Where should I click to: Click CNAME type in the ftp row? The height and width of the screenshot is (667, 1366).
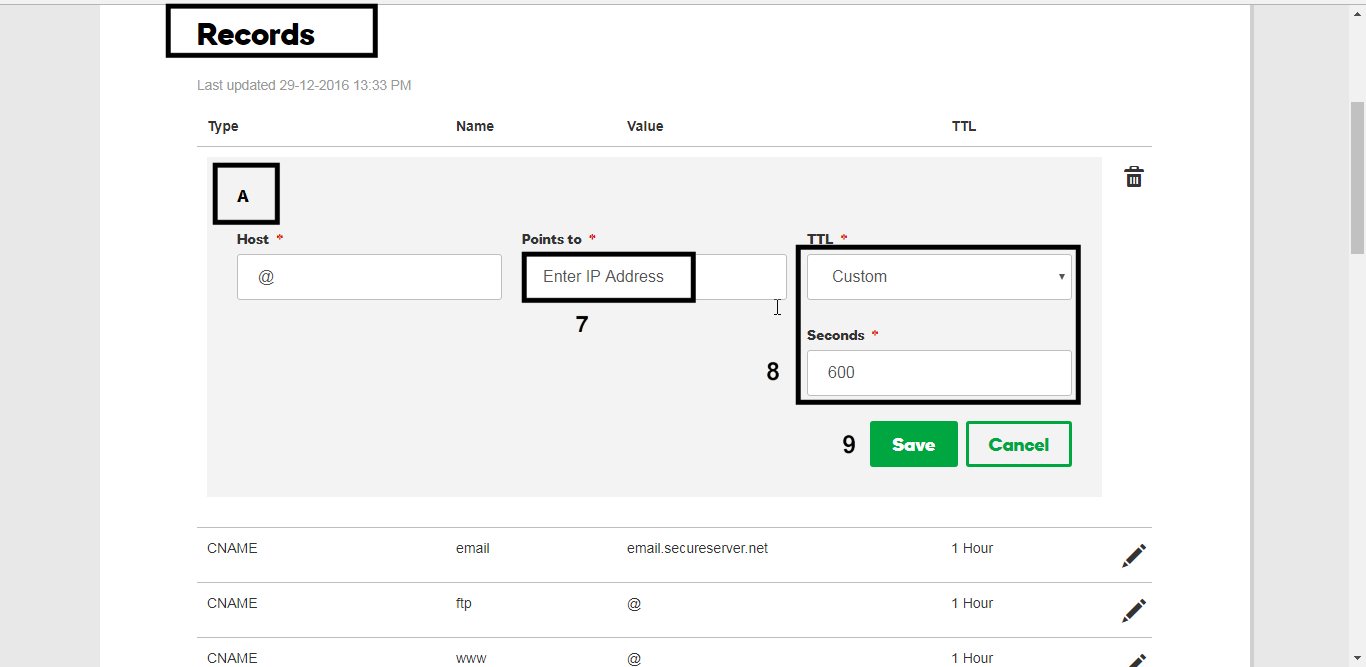click(x=232, y=603)
